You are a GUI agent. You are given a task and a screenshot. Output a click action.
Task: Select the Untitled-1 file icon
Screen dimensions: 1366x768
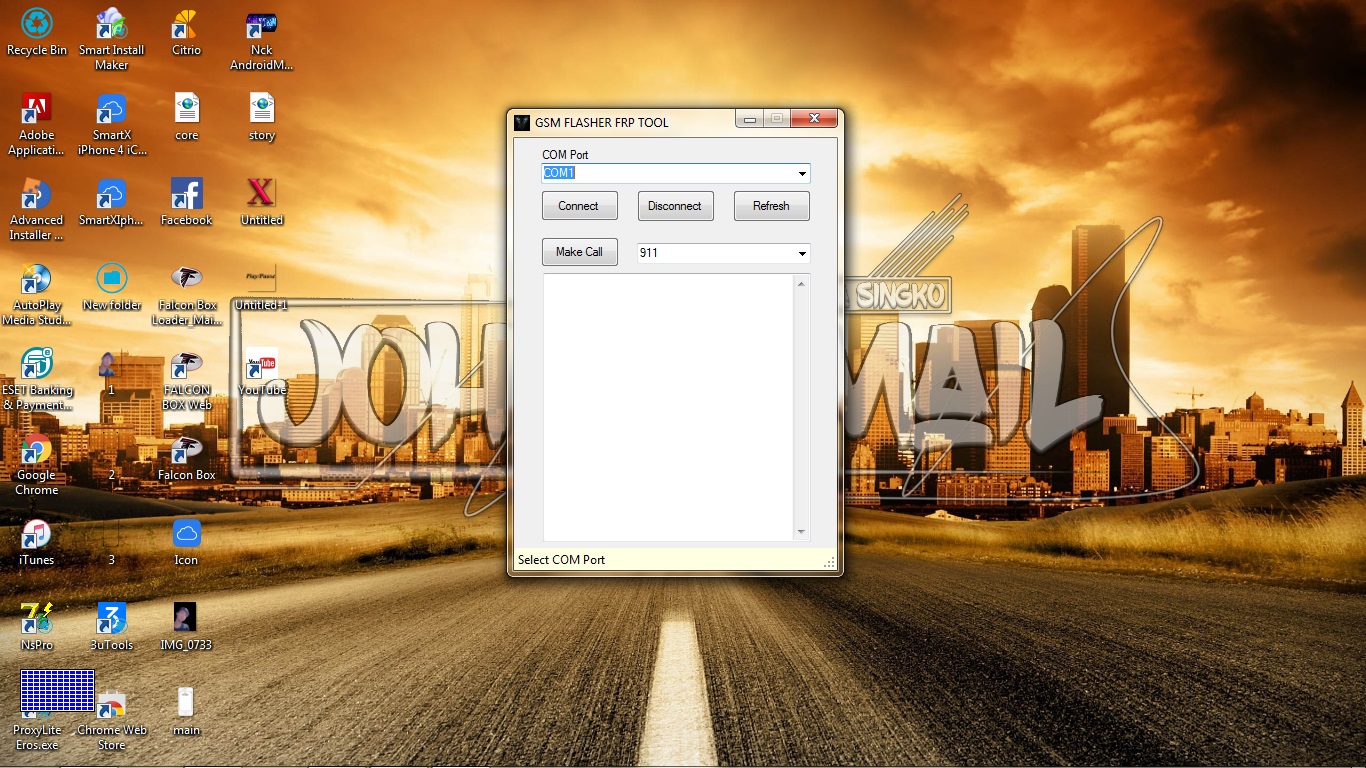(x=261, y=287)
